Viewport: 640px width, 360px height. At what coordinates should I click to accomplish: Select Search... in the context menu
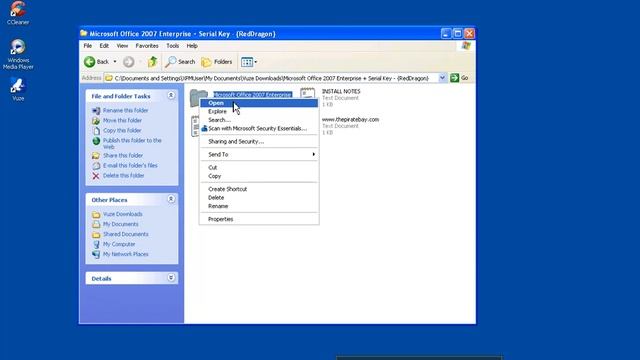click(x=259, y=120)
